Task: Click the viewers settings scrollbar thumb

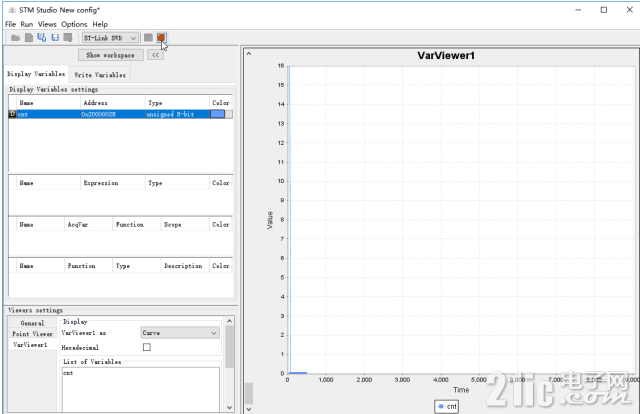Action: (x=229, y=346)
